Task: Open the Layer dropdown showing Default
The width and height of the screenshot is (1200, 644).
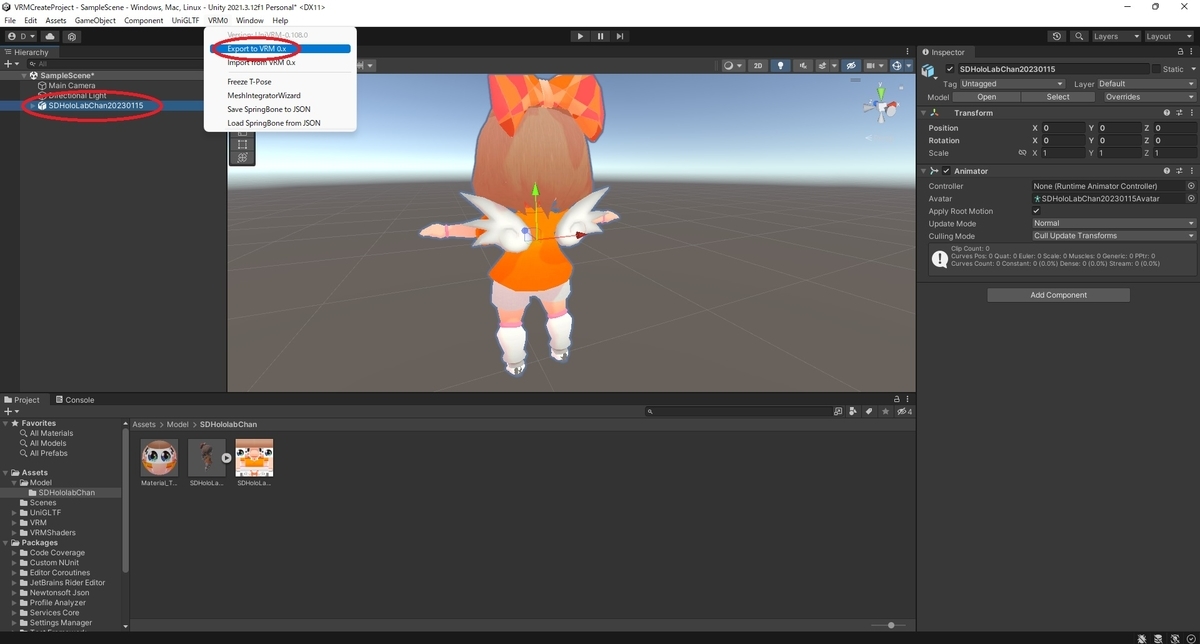Action: pyautogui.click(x=1146, y=84)
